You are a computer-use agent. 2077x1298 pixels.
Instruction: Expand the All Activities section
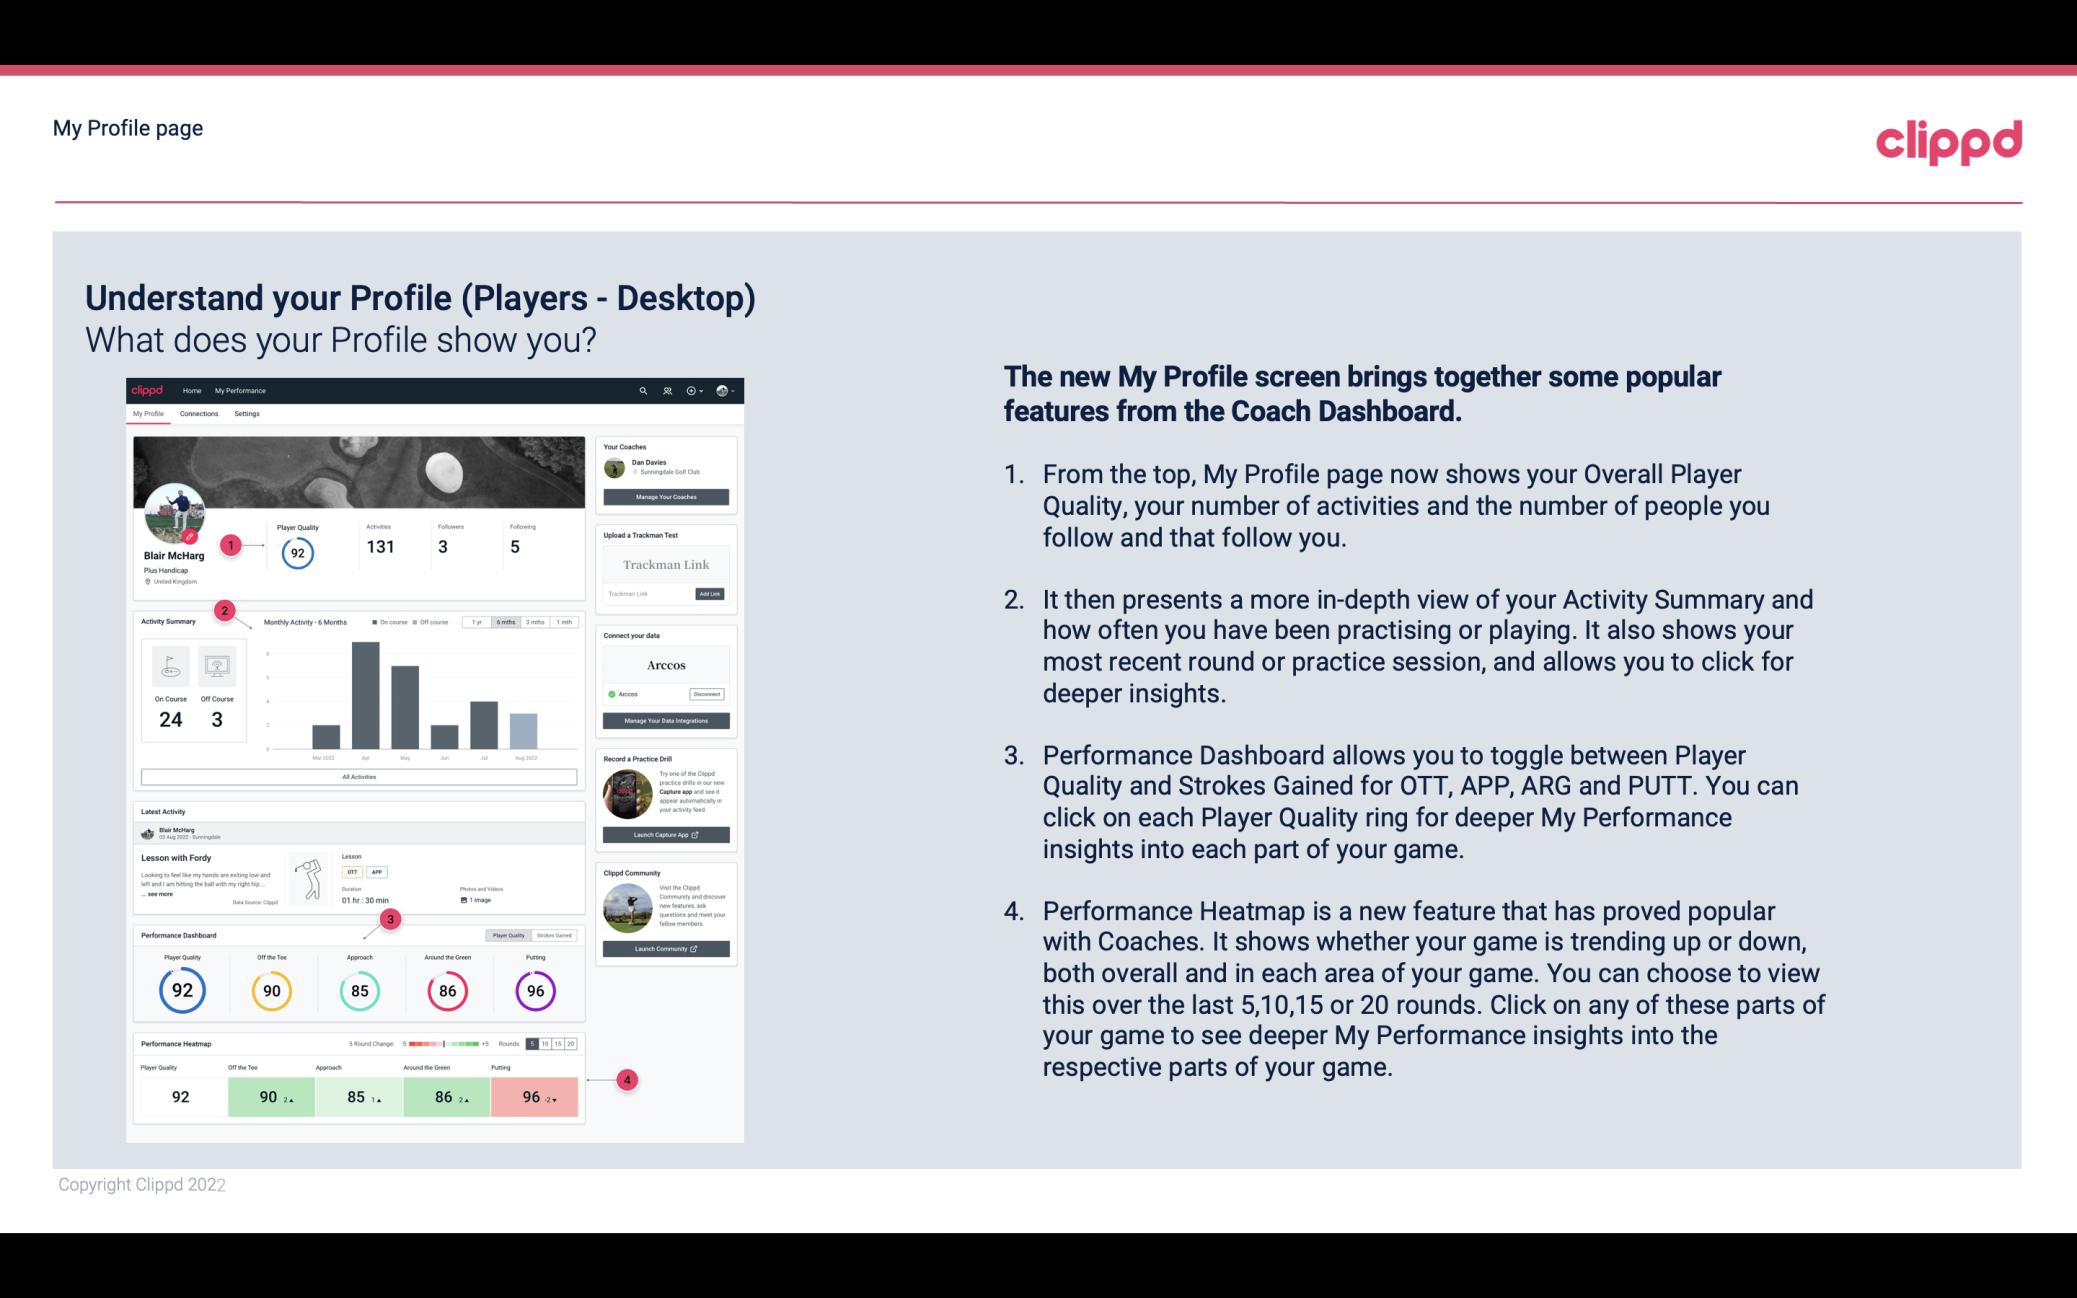[359, 776]
